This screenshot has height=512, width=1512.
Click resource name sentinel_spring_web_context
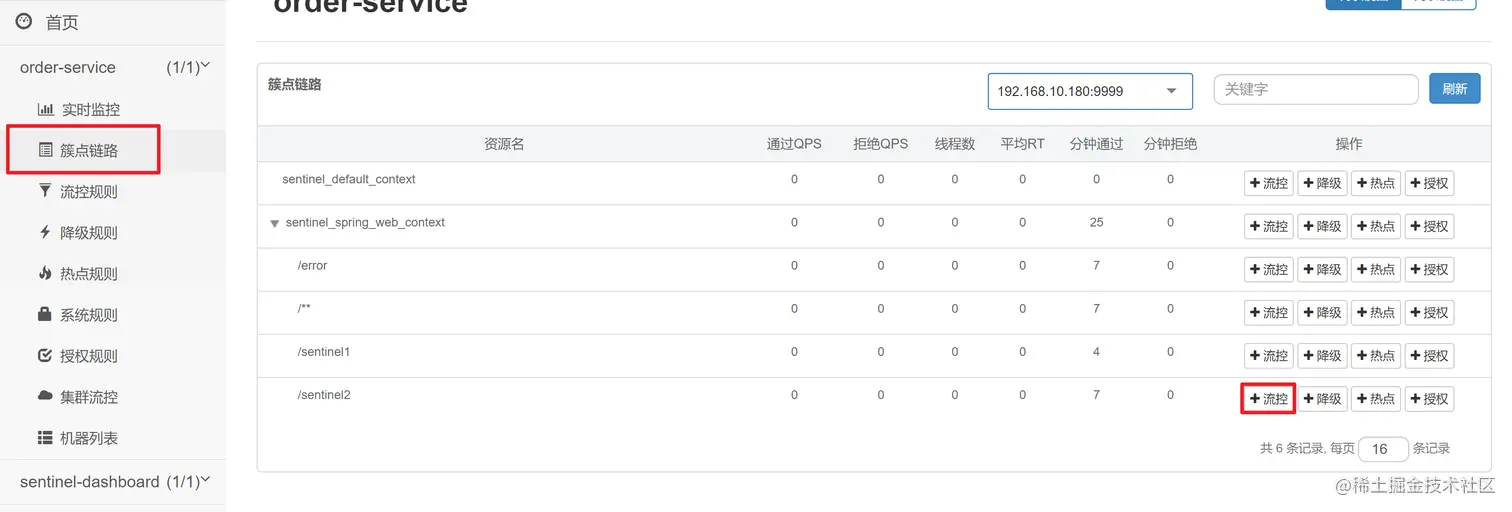click(365, 223)
